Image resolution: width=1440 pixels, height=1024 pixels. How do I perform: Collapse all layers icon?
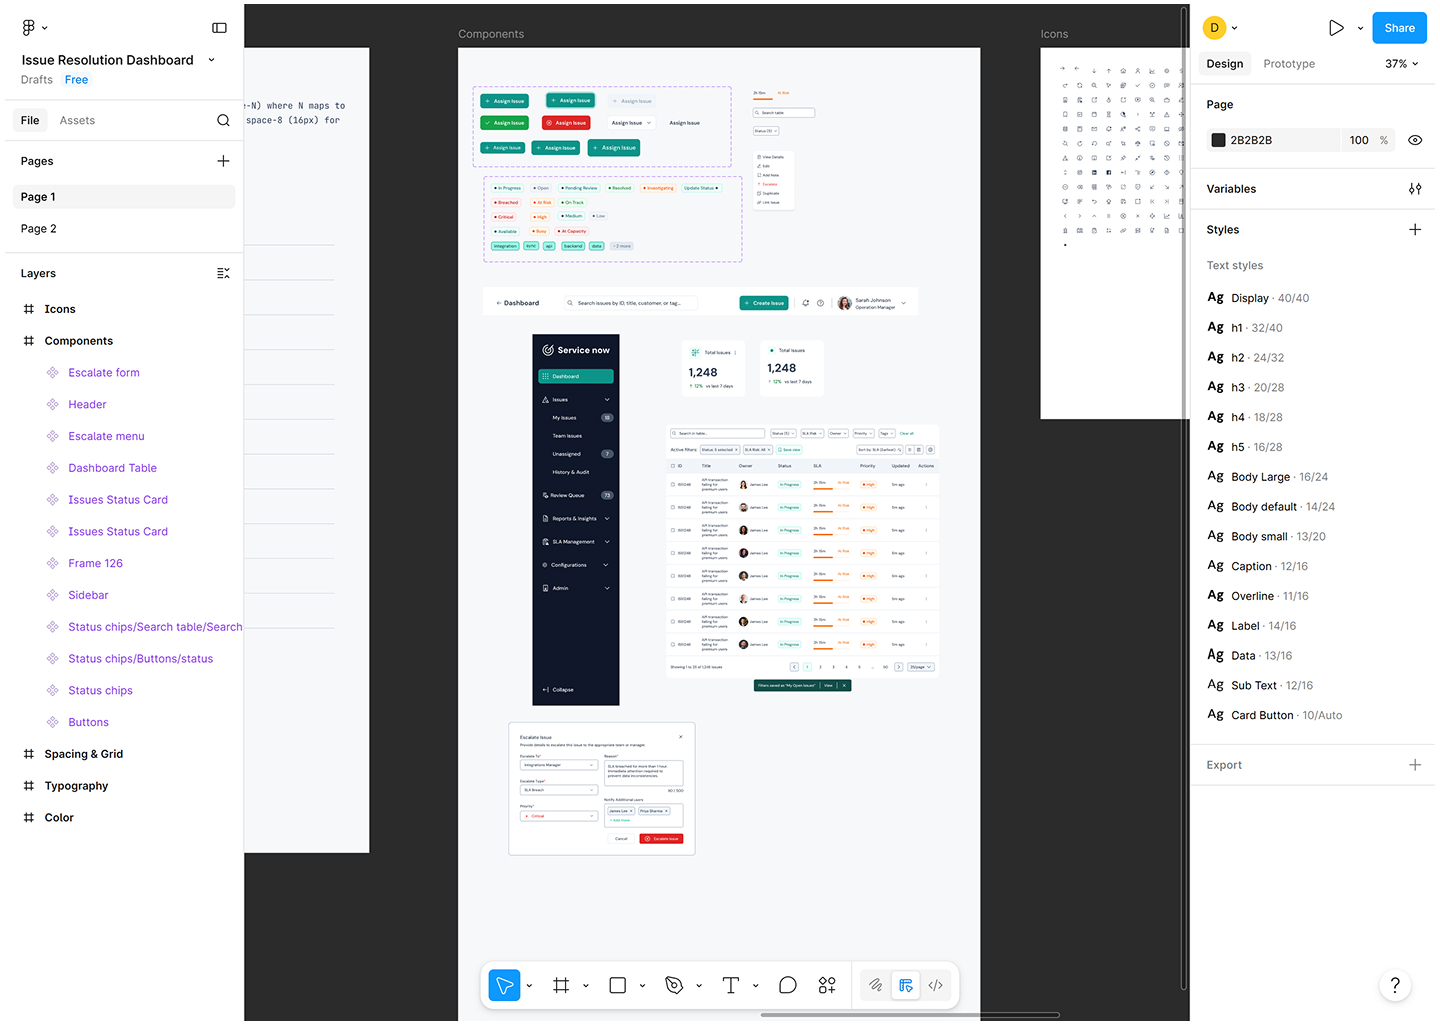pos(223,273)
